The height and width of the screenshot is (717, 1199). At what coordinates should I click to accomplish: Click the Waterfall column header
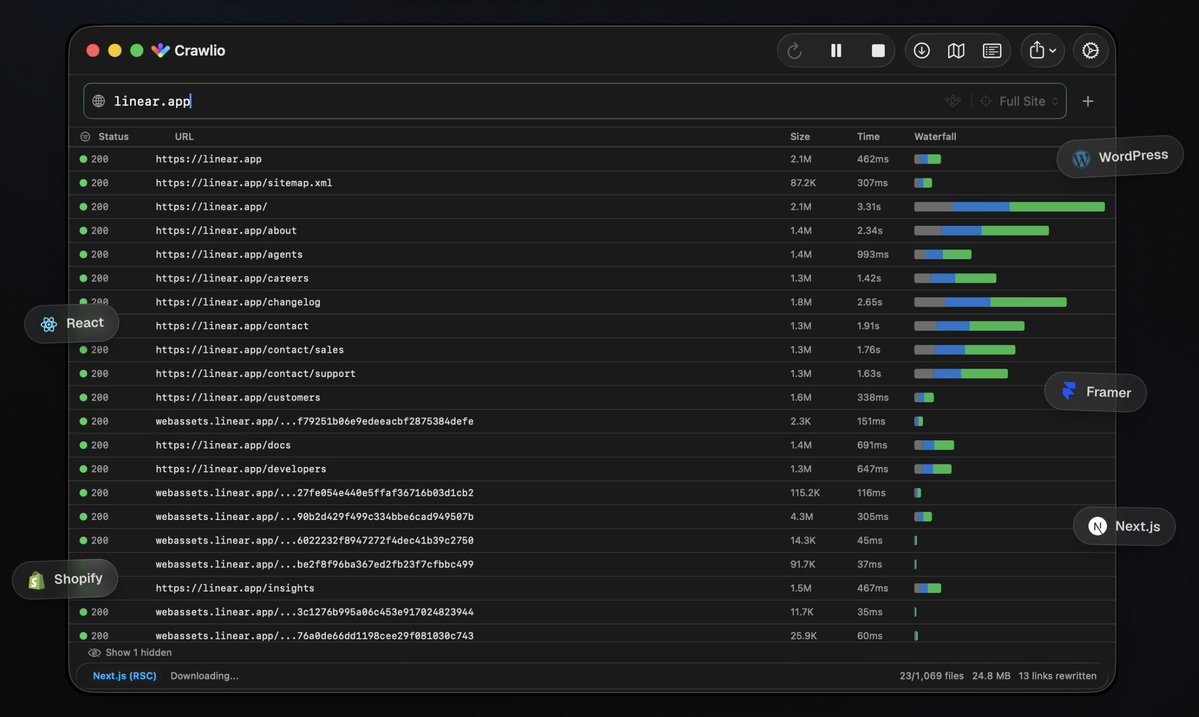935,137
